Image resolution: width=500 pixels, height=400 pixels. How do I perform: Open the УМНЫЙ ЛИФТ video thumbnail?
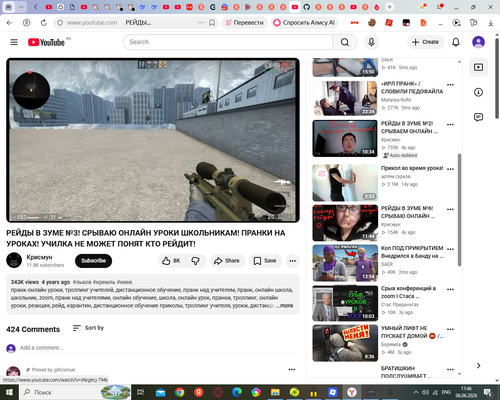pyautogui.click(x=345, y=343)
